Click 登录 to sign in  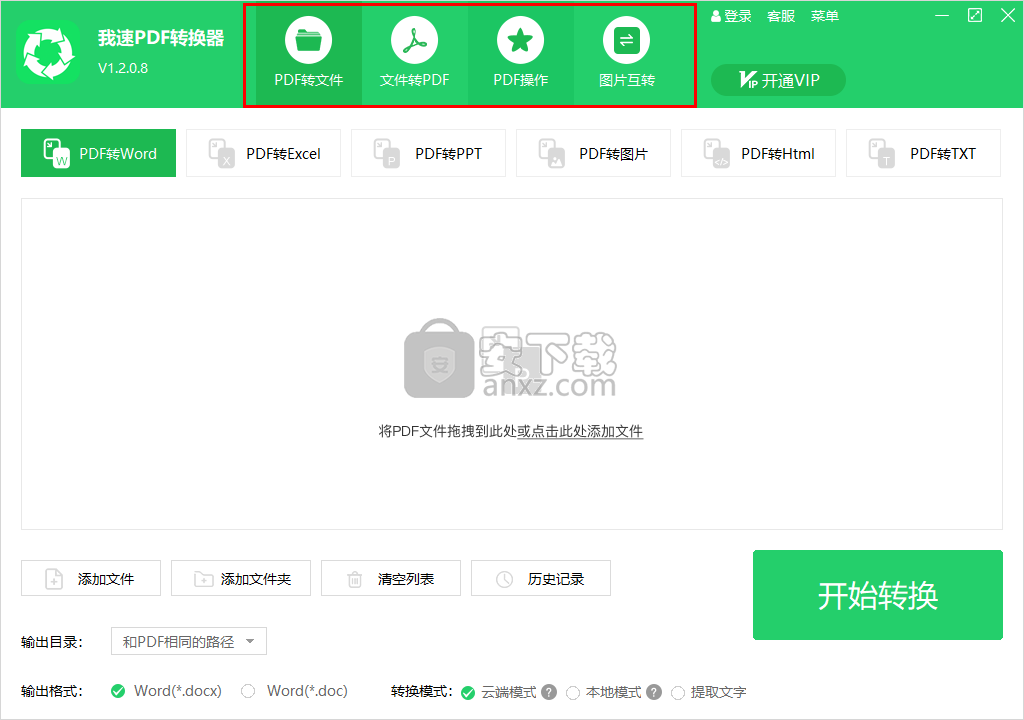point(738,16)
